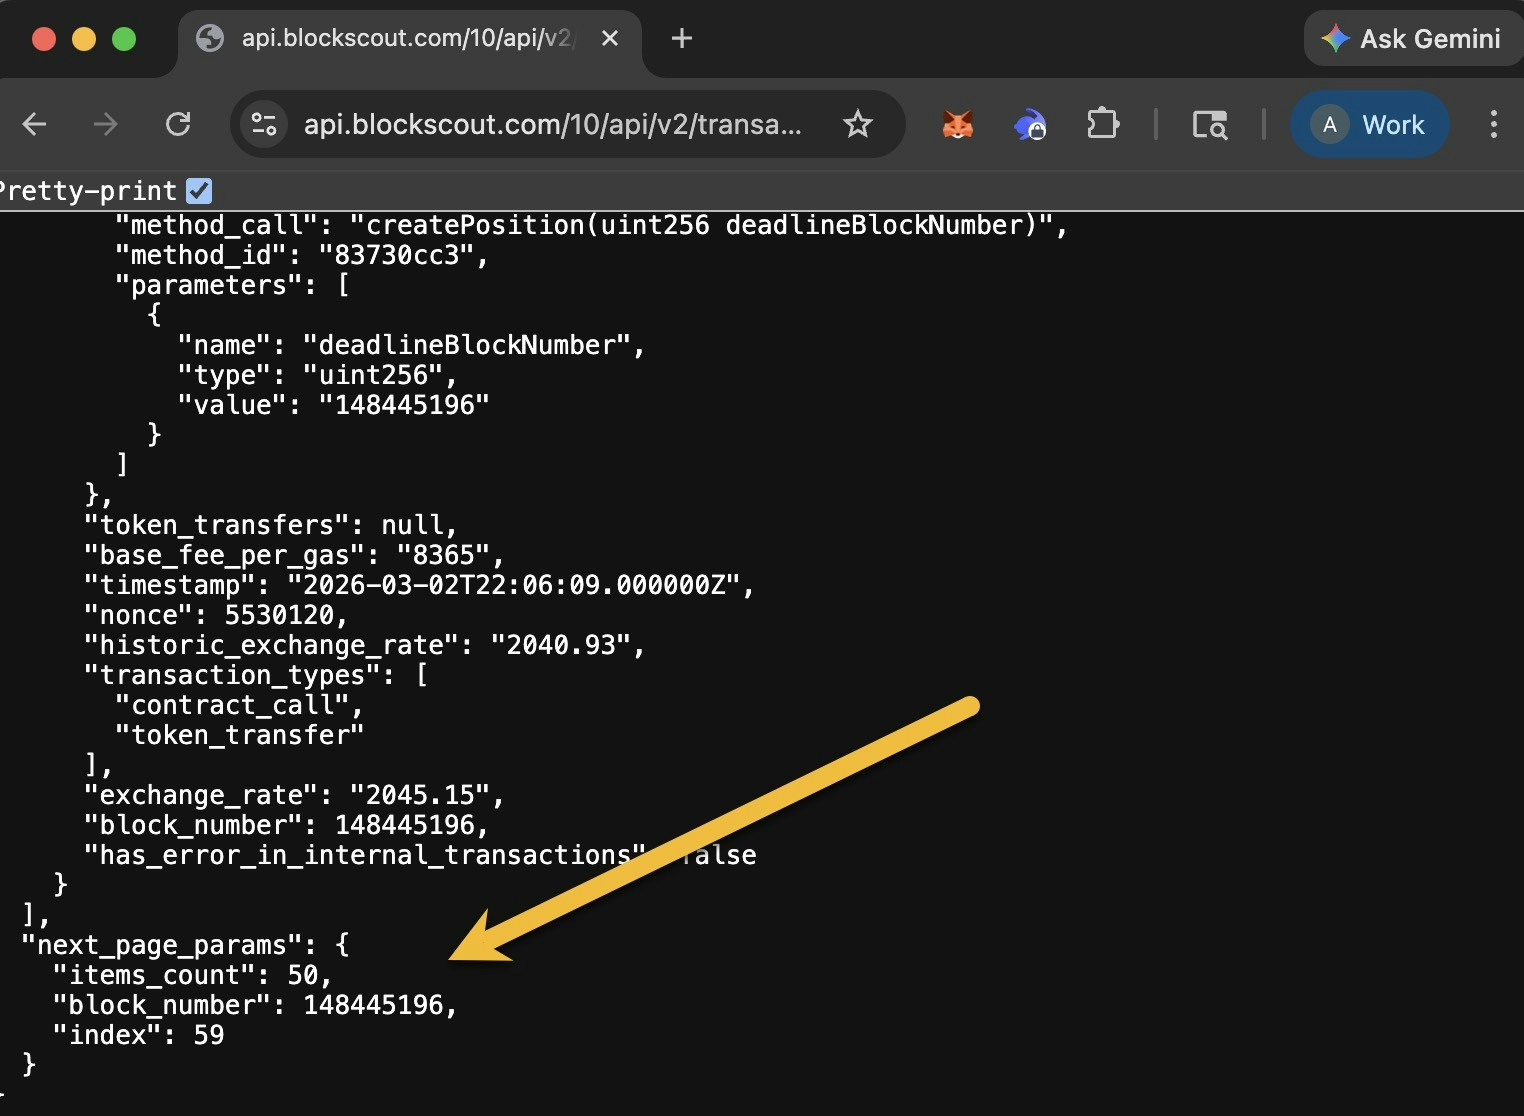This screenshot has height=1116, width=1524.
Task: Click the "token_transfer" transaction type
Action: pos(240,735)
